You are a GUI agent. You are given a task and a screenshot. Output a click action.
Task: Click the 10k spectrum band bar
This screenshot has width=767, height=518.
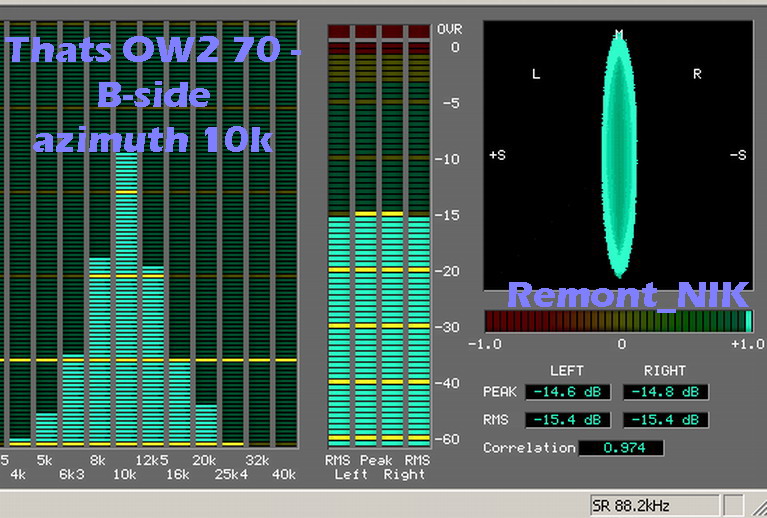click(125, 300)
